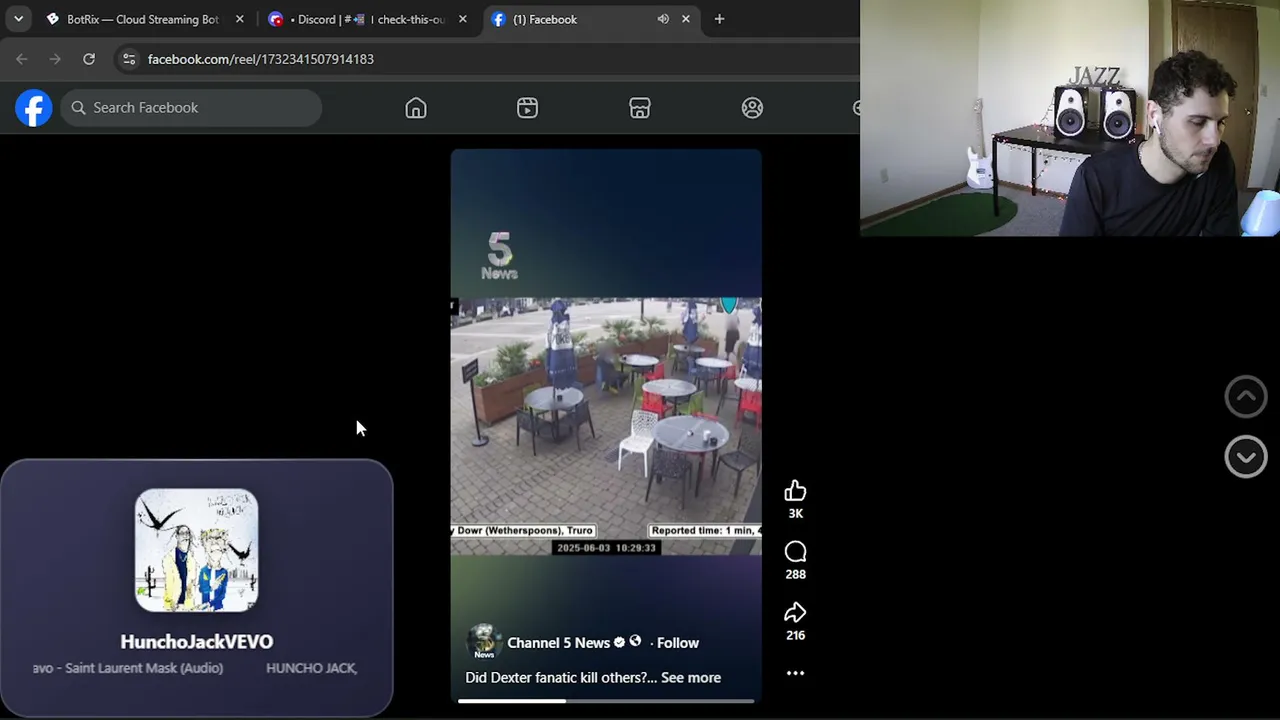Skip to the next reel
1280x720 pixels.
point(1246,457)
